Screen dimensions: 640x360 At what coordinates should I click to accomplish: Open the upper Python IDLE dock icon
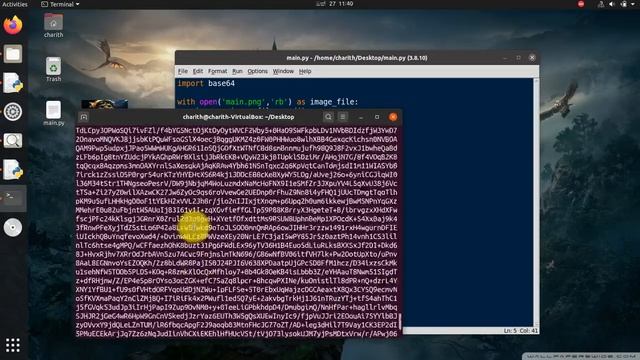click(x=13, y=83)
